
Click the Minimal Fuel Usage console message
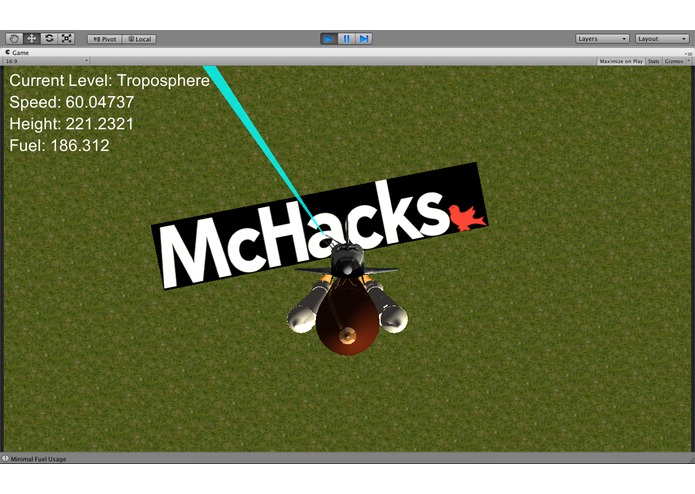click(38, 459)
